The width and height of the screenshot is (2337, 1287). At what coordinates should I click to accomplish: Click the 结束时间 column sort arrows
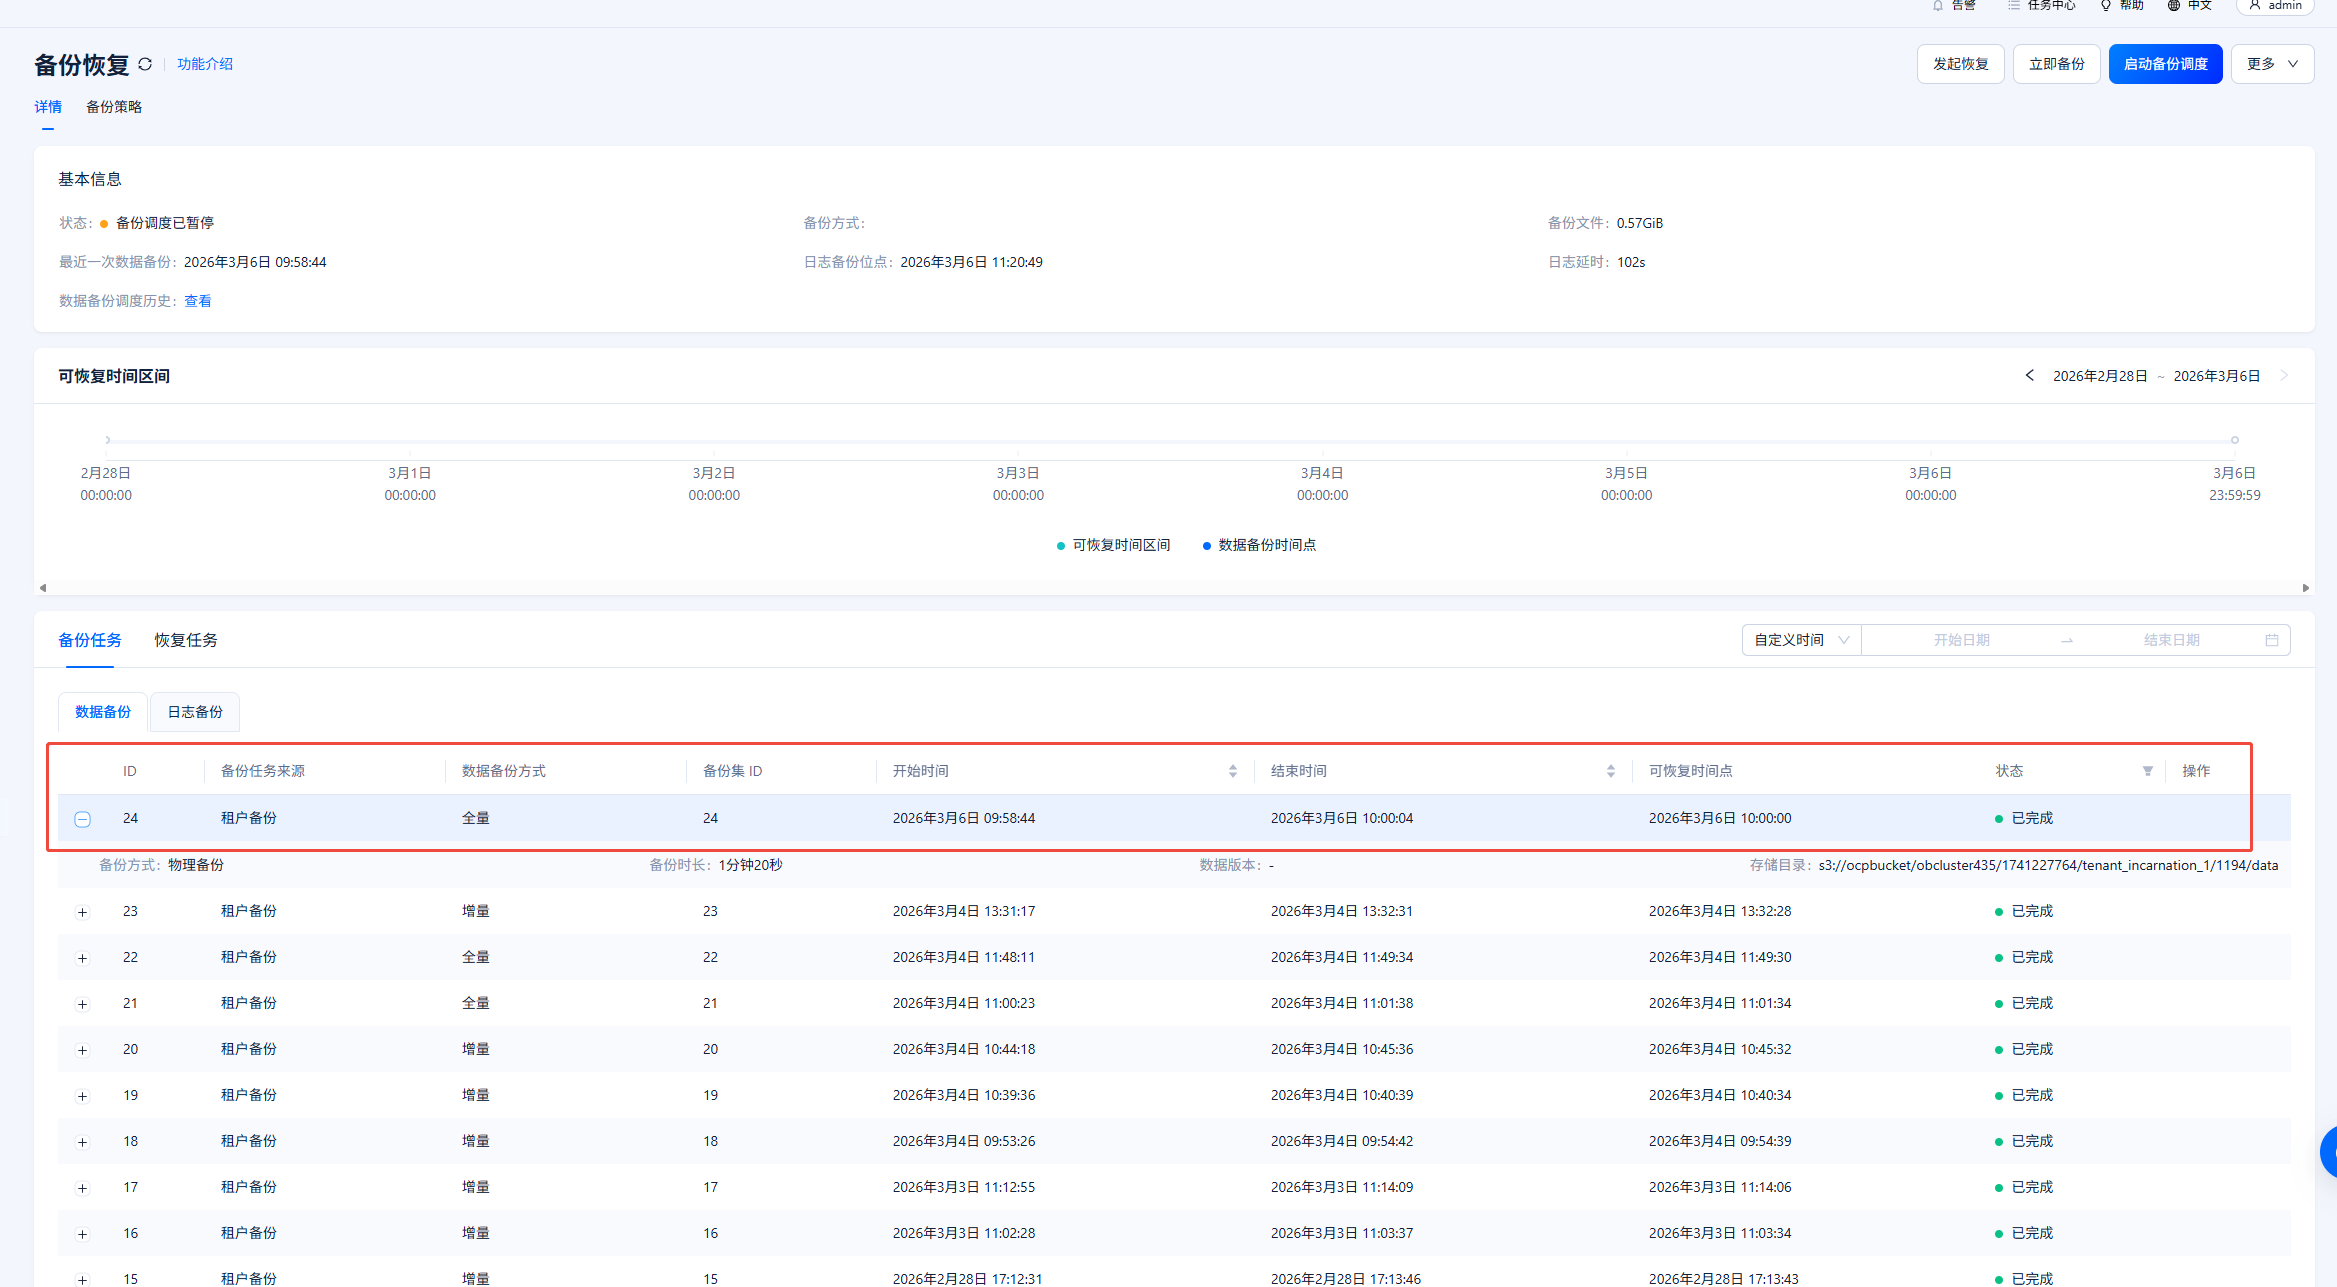tap(1610, 771)
